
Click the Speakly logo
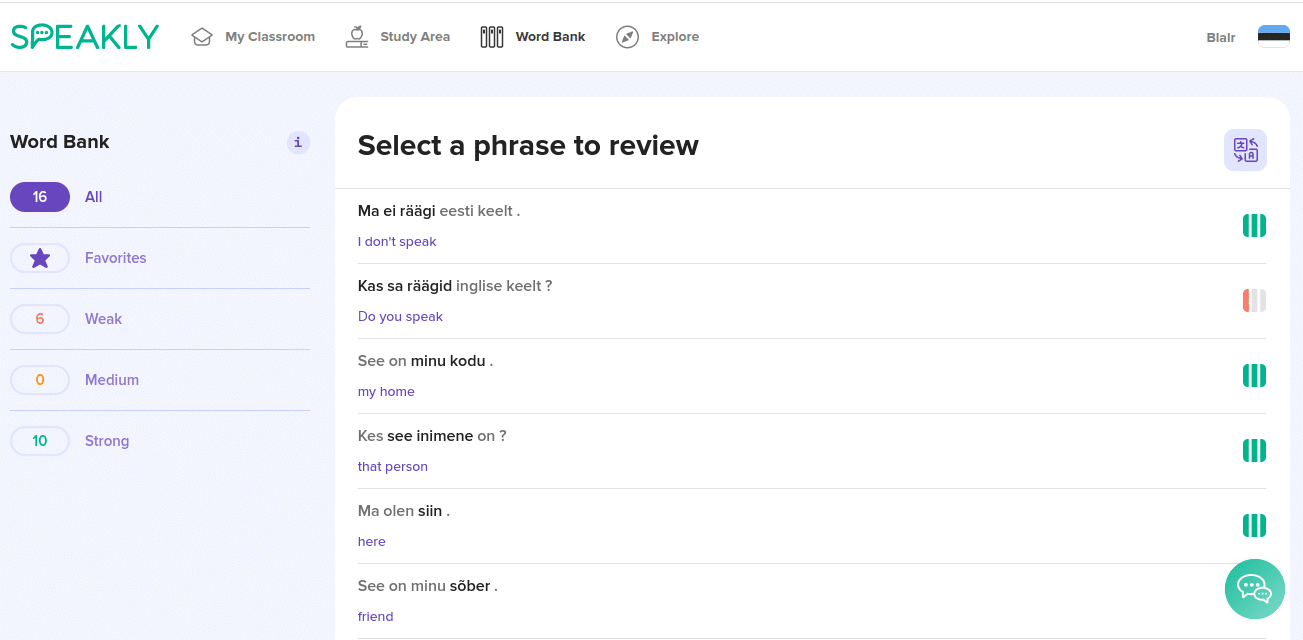point(85,37)
